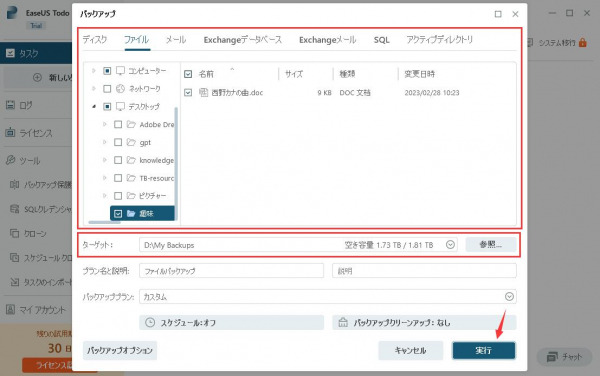600x376 pixels.
Task: Expand the knowledge folder node
Action: (x=104, y=160)
